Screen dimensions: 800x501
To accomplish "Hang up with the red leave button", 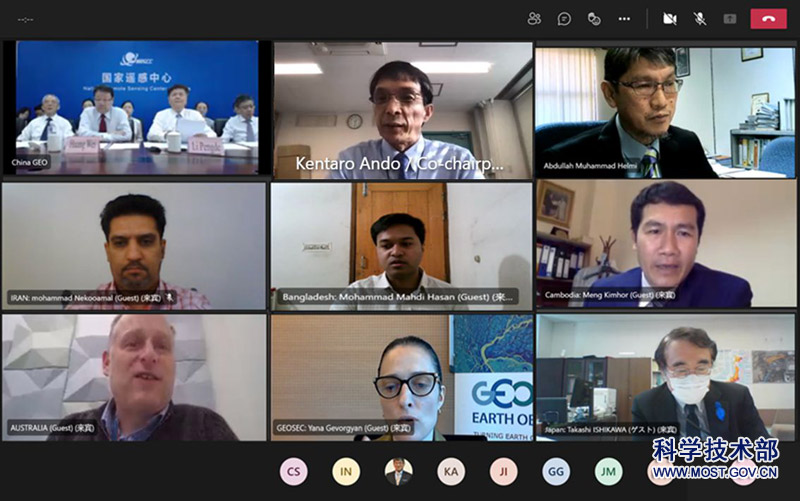I will 768,19.
